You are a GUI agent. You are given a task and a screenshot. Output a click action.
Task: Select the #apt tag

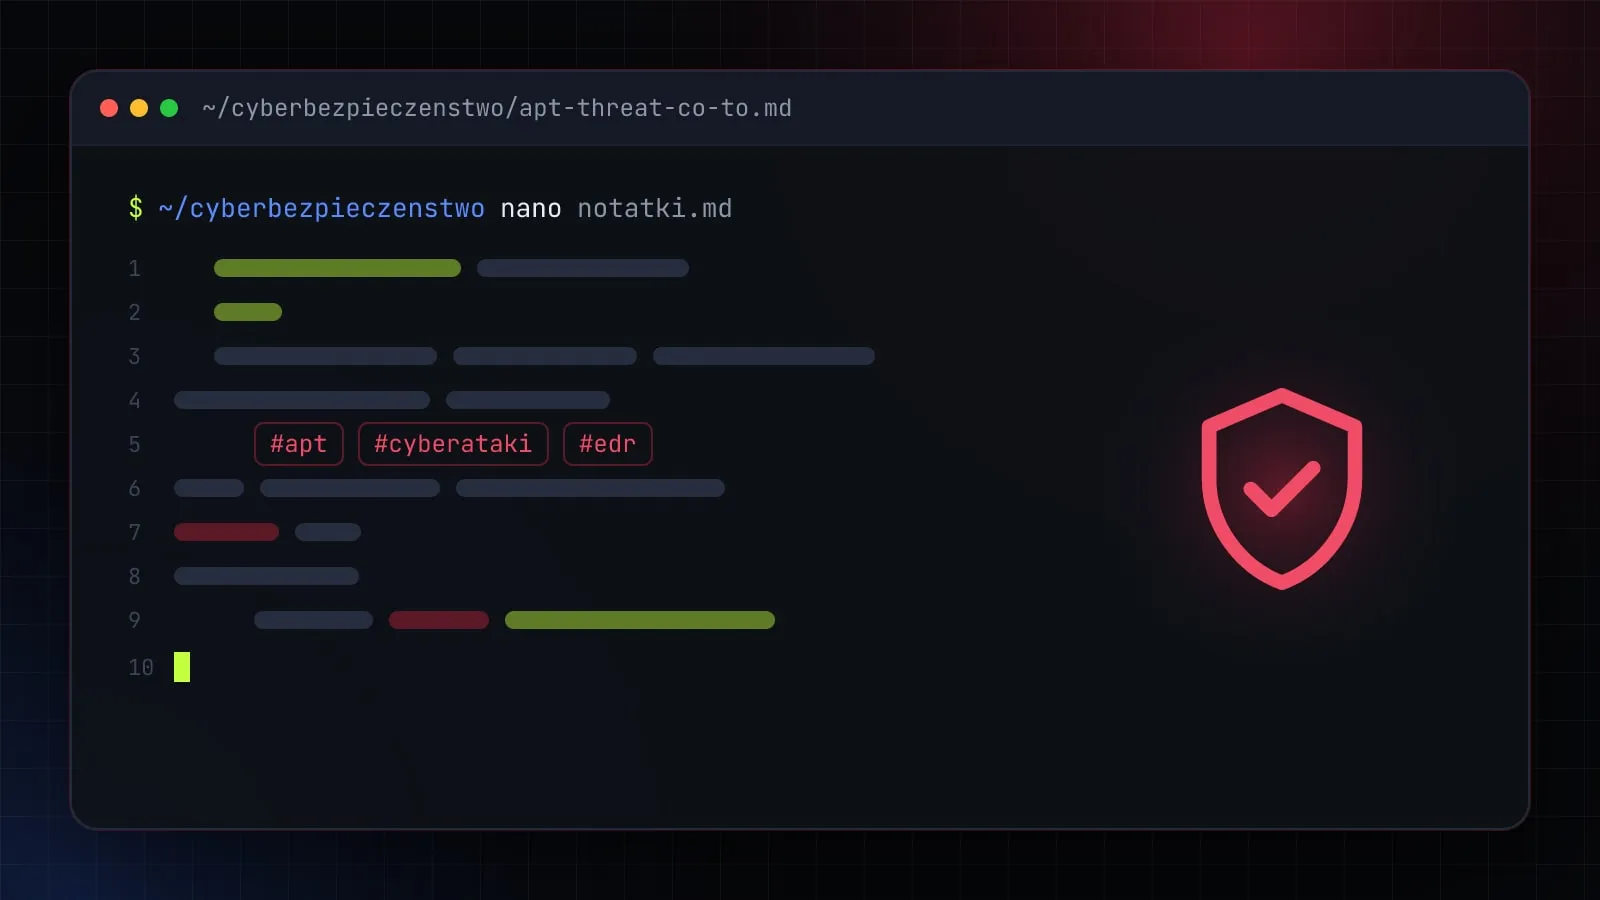pyautogui.click(x=299, y=444)
